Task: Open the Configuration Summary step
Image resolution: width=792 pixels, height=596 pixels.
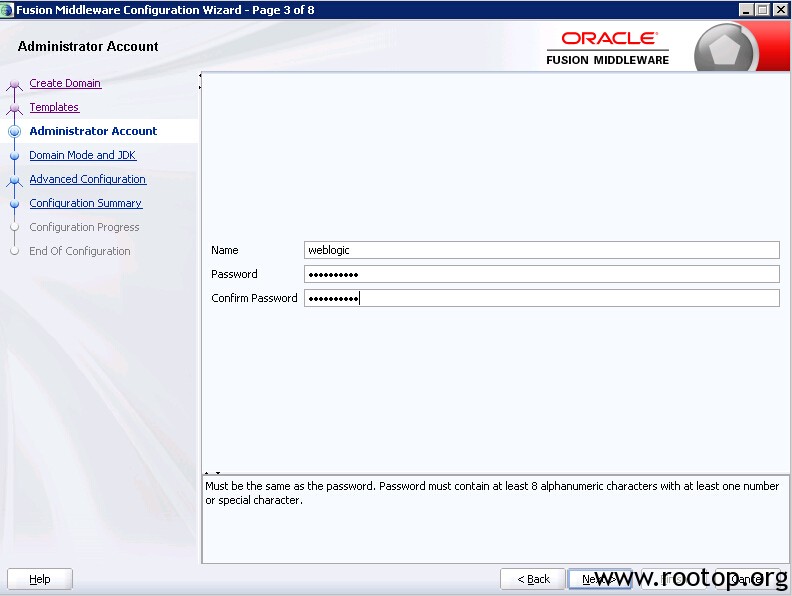Action: [86, 203]
